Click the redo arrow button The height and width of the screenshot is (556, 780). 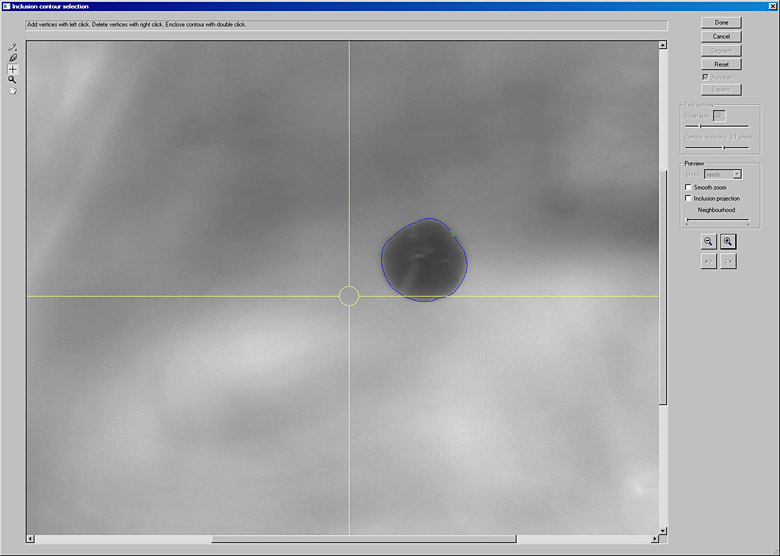click(x=728, y=261)
